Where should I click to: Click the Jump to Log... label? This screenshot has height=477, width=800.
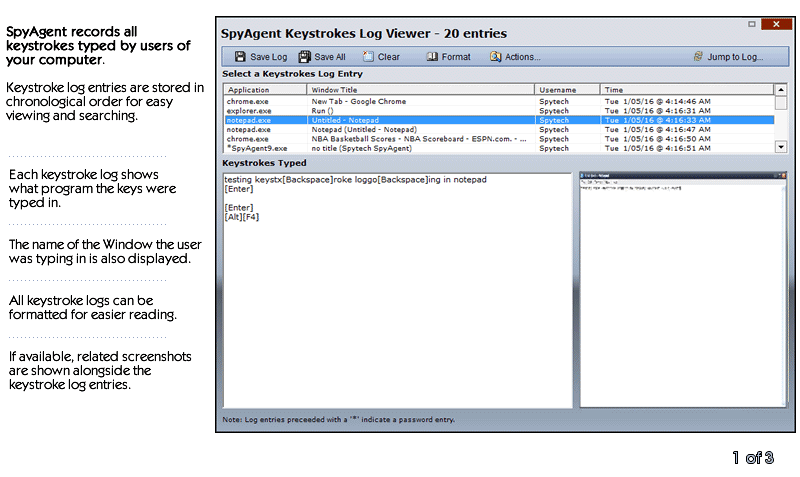(x=735, y=57)
